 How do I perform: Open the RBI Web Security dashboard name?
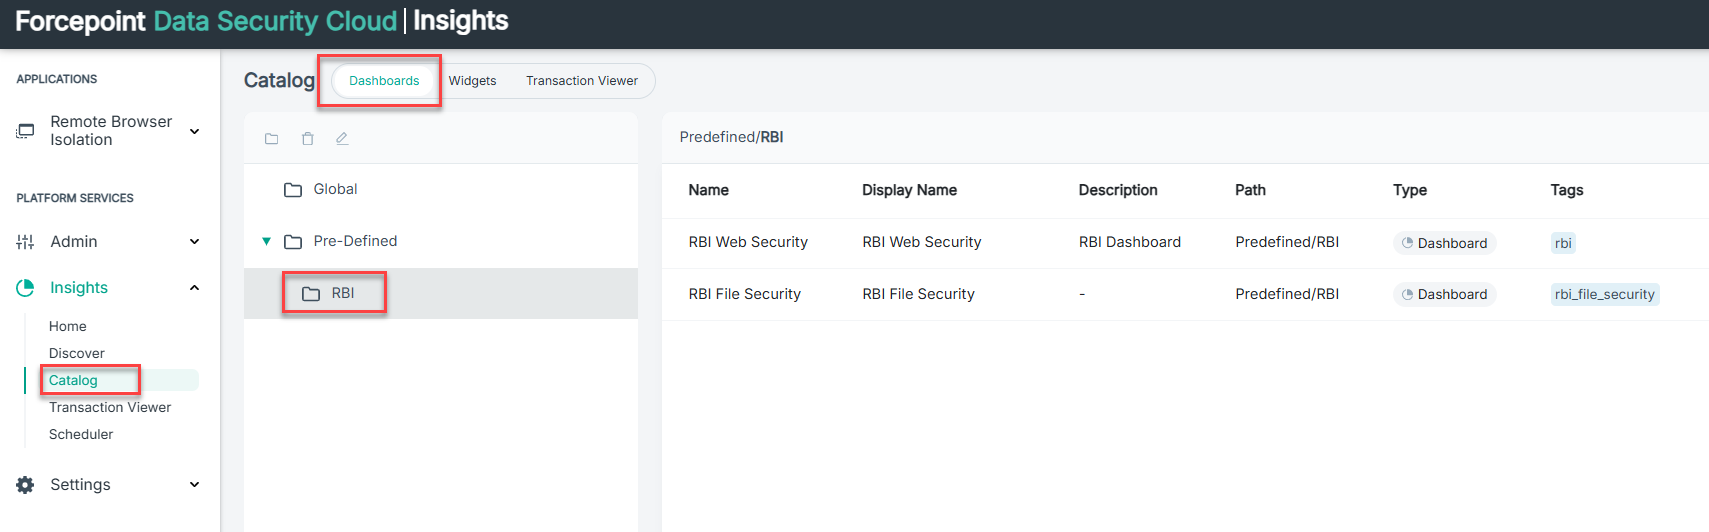point(748,242)
